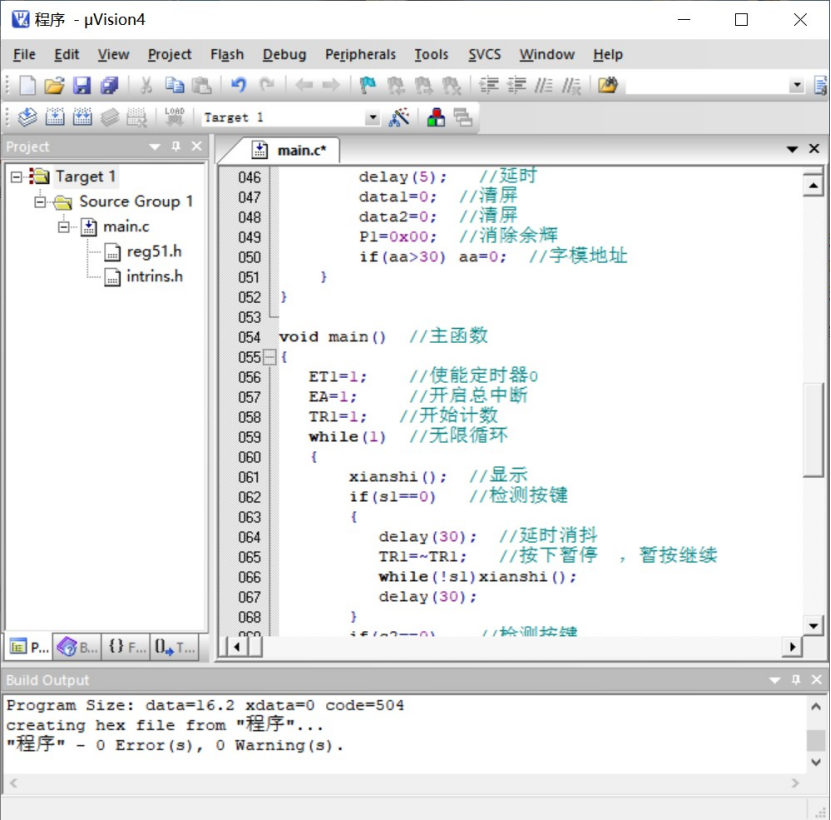The height and width of the screenshot is (820, 831).
Task: Open Target Options with the magic wand icon
Action: (x=399, y=117)
